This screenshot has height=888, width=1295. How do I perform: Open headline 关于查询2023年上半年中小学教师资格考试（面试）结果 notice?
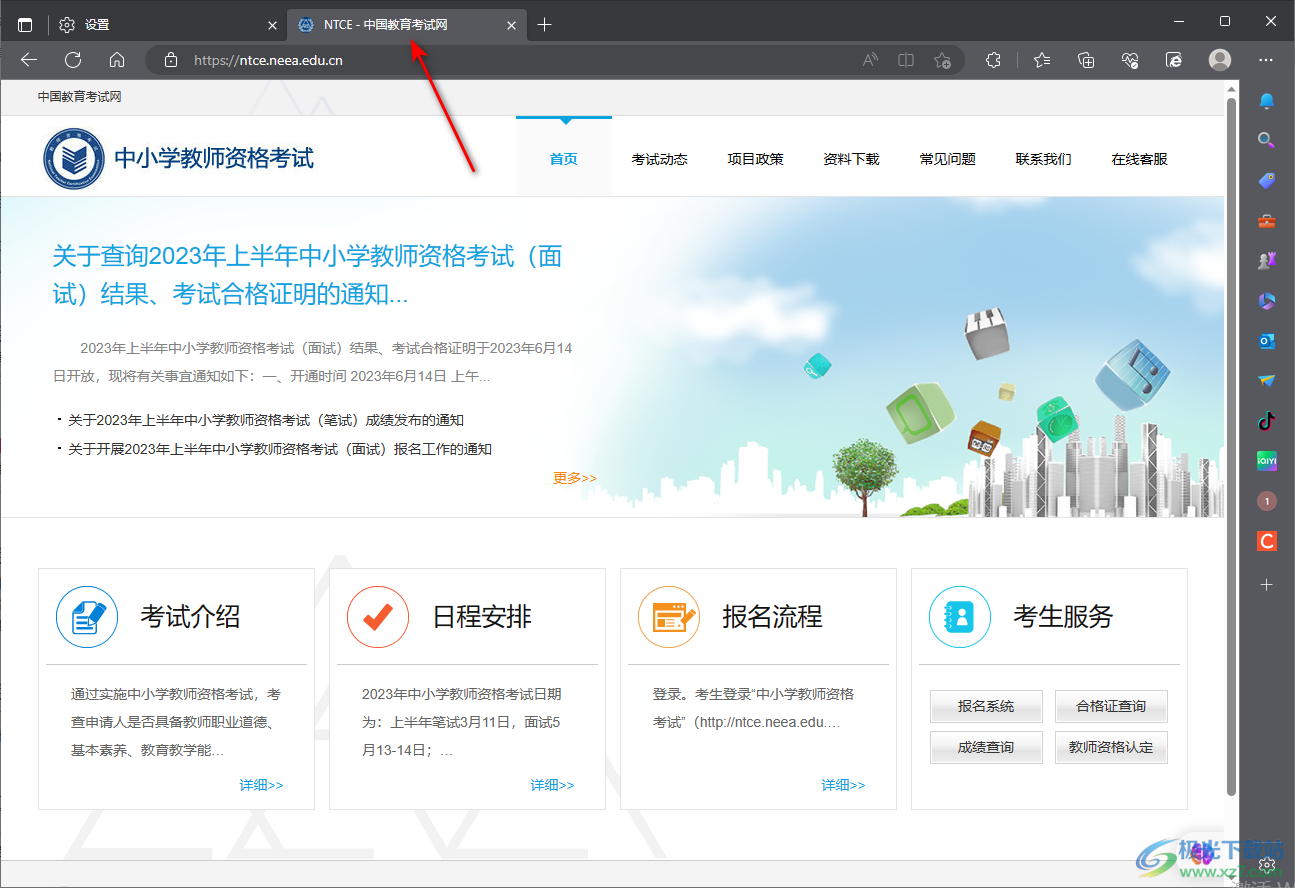[x=308, y=275]
